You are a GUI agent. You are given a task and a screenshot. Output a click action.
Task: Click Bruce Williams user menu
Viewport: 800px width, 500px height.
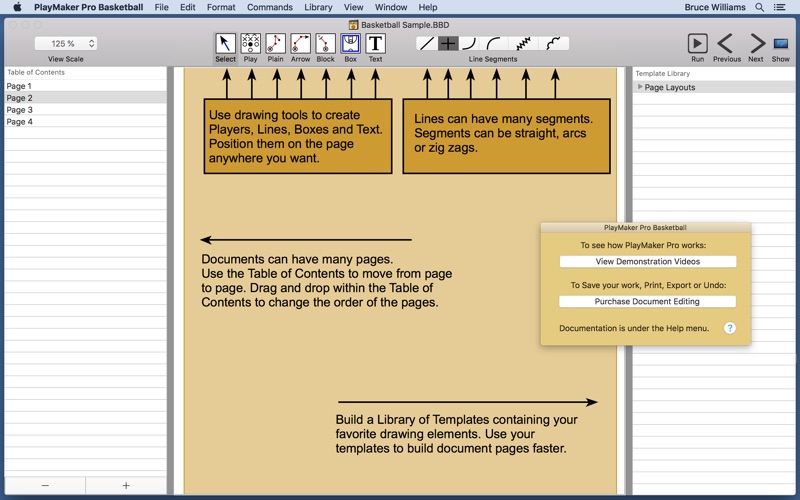point(715,7)
